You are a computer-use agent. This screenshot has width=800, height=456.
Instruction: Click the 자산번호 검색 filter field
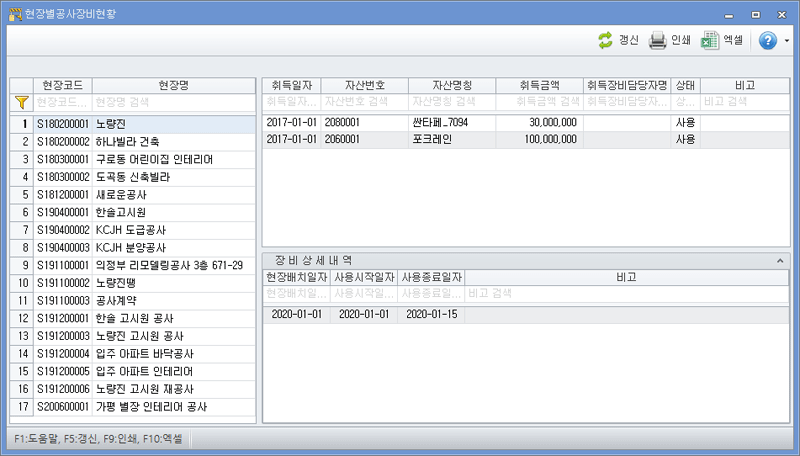[x=365, y=102]
